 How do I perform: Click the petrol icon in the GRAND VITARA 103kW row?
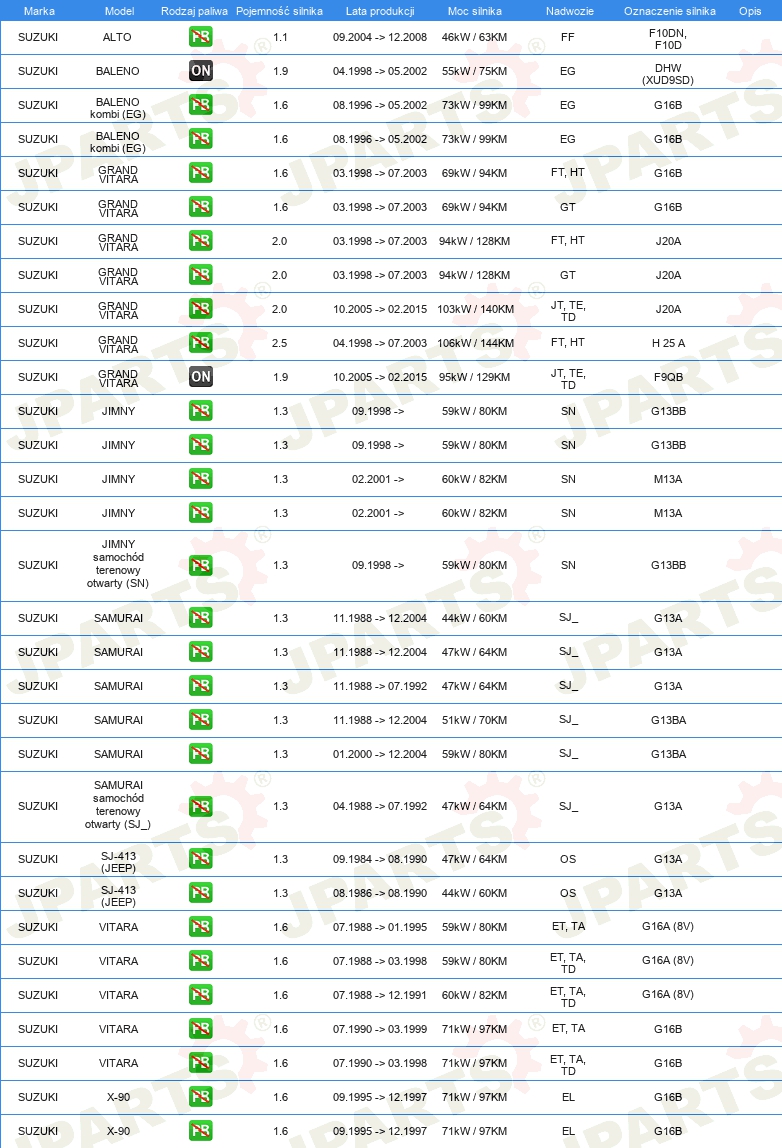[x=201, y=309]
